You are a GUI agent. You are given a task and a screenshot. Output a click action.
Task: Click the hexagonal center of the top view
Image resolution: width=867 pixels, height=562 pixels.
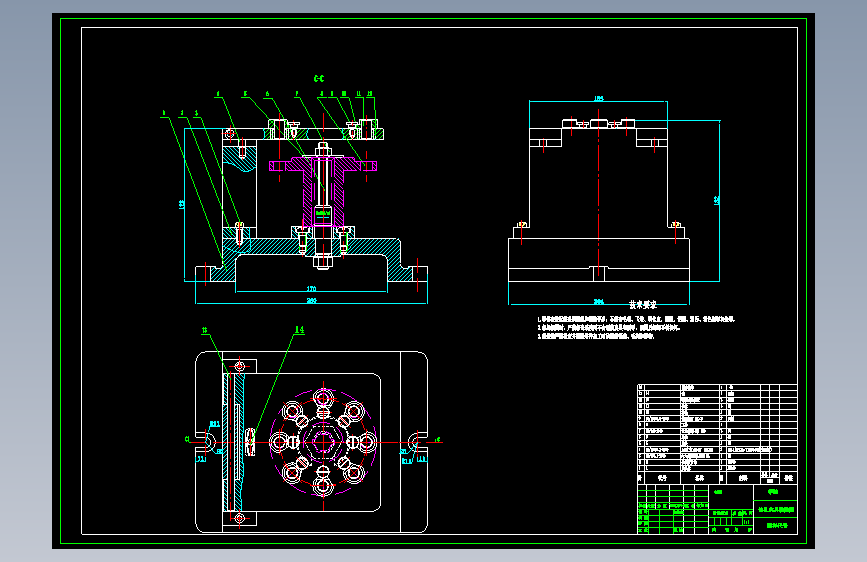point(323,442)
